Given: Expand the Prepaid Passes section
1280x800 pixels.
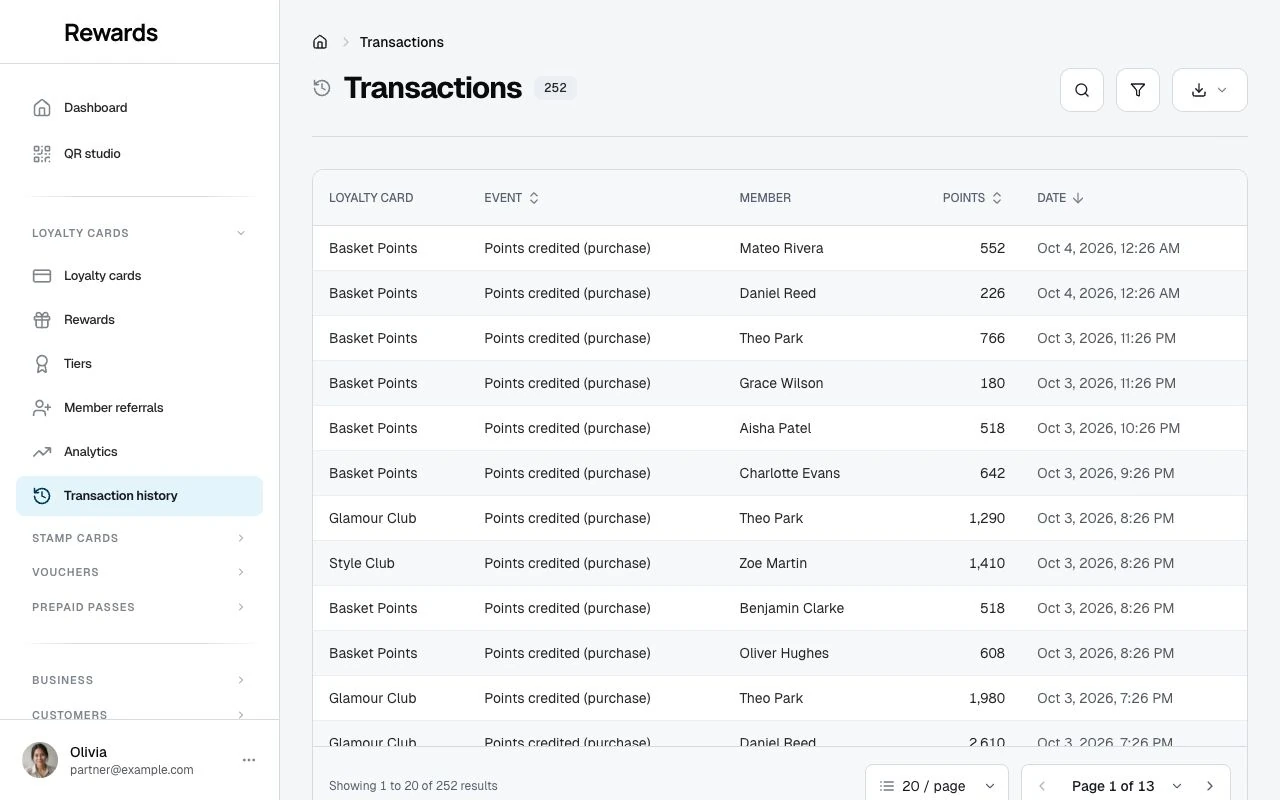Looking at the screenshot, I should tap(139, 607).
